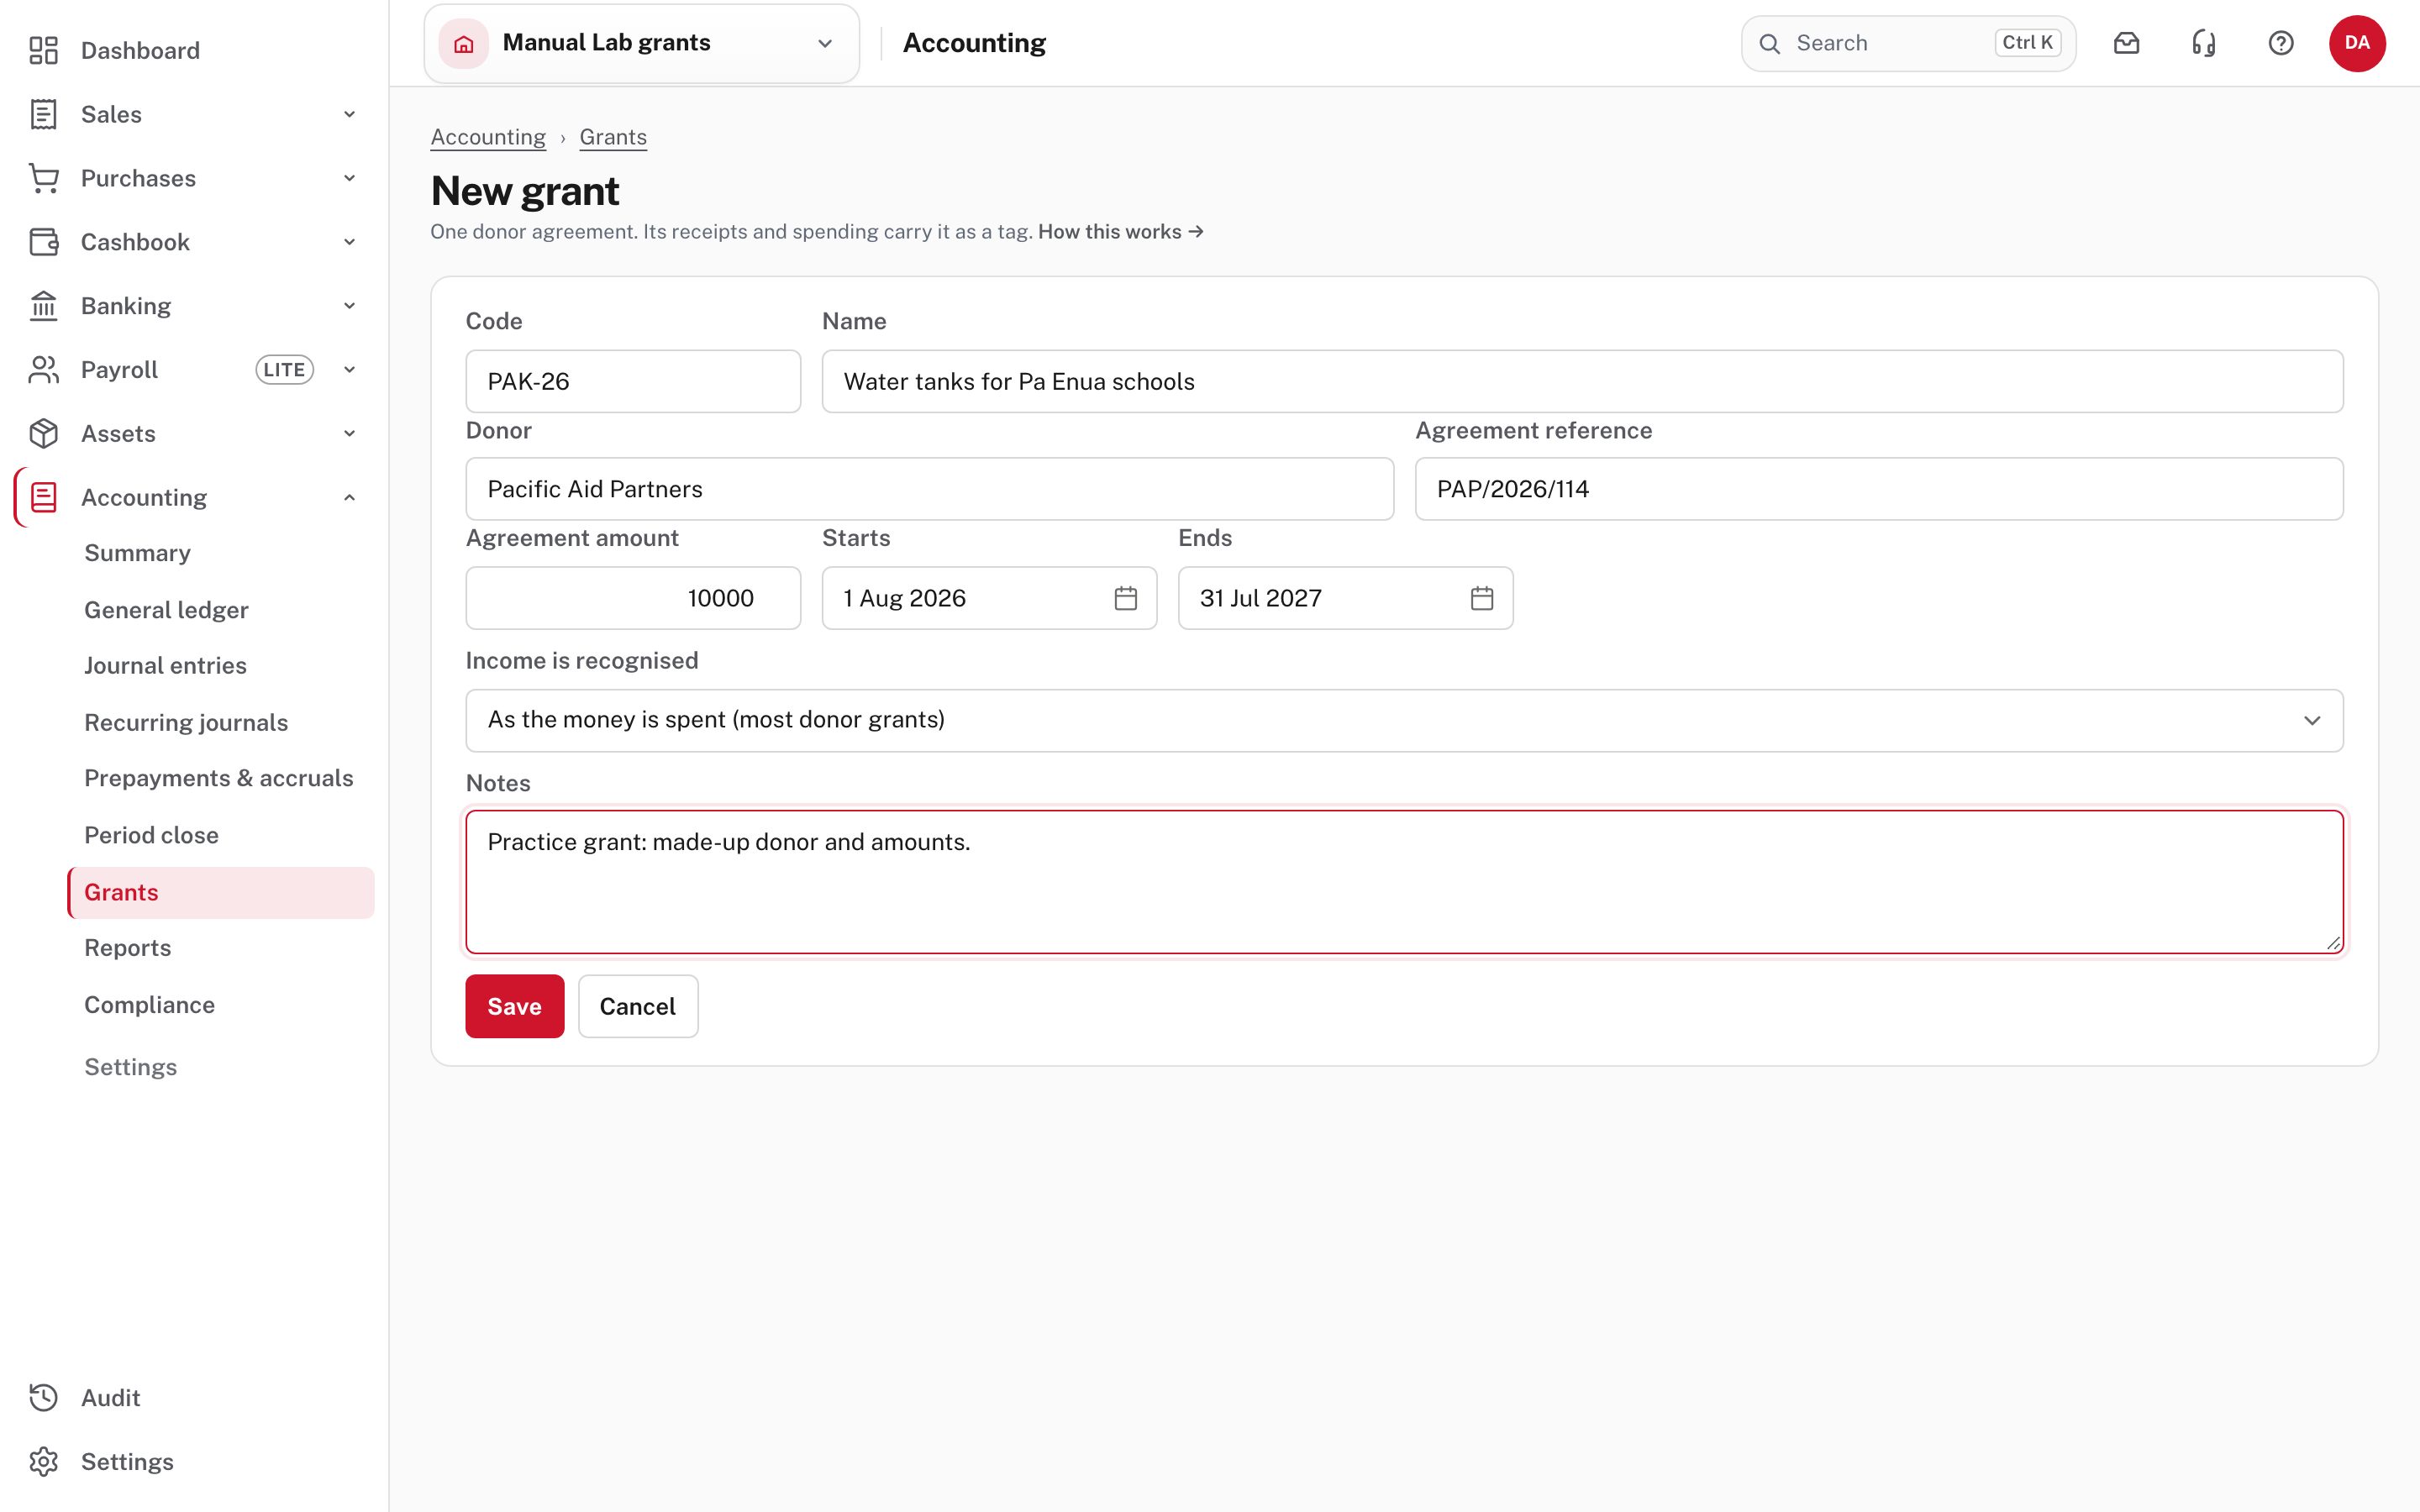Save the new grant
Viewport: 2420px width, 1512px height.
(x=514, y=1006)
